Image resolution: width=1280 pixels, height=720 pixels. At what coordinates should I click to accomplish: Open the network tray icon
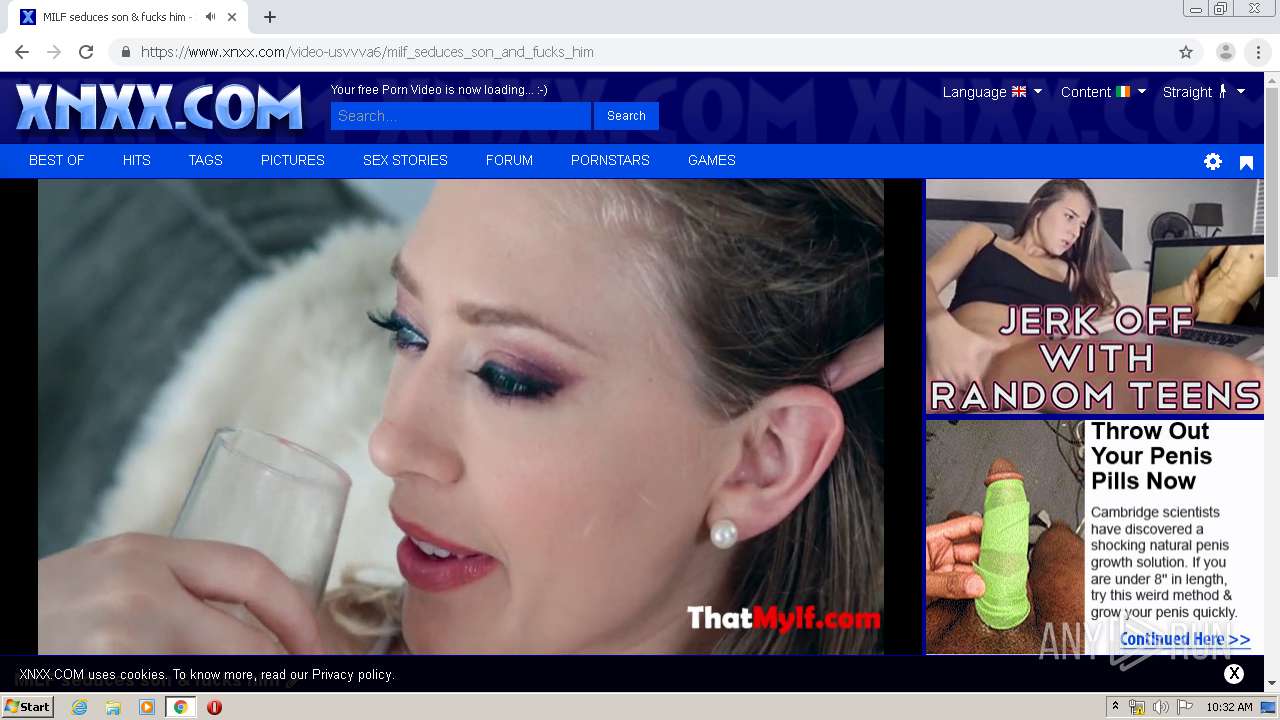[x=1137, y=707]
